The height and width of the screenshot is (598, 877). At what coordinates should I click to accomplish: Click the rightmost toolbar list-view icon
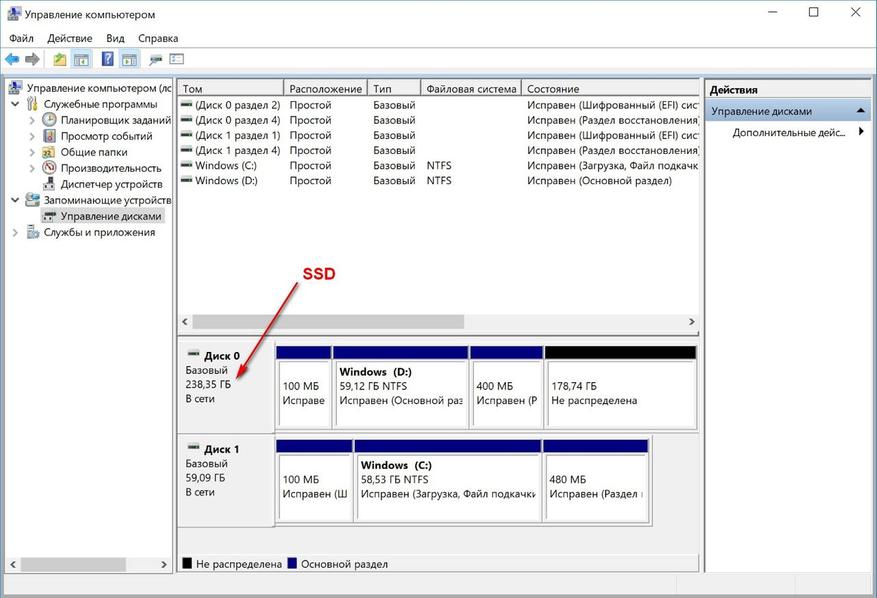(177, 59)
